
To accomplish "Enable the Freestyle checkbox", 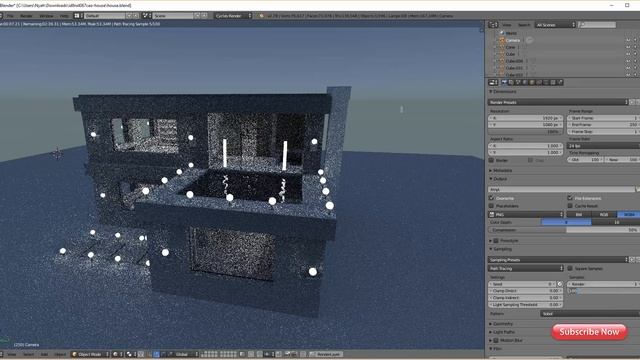I will click(x=496, y=241).
